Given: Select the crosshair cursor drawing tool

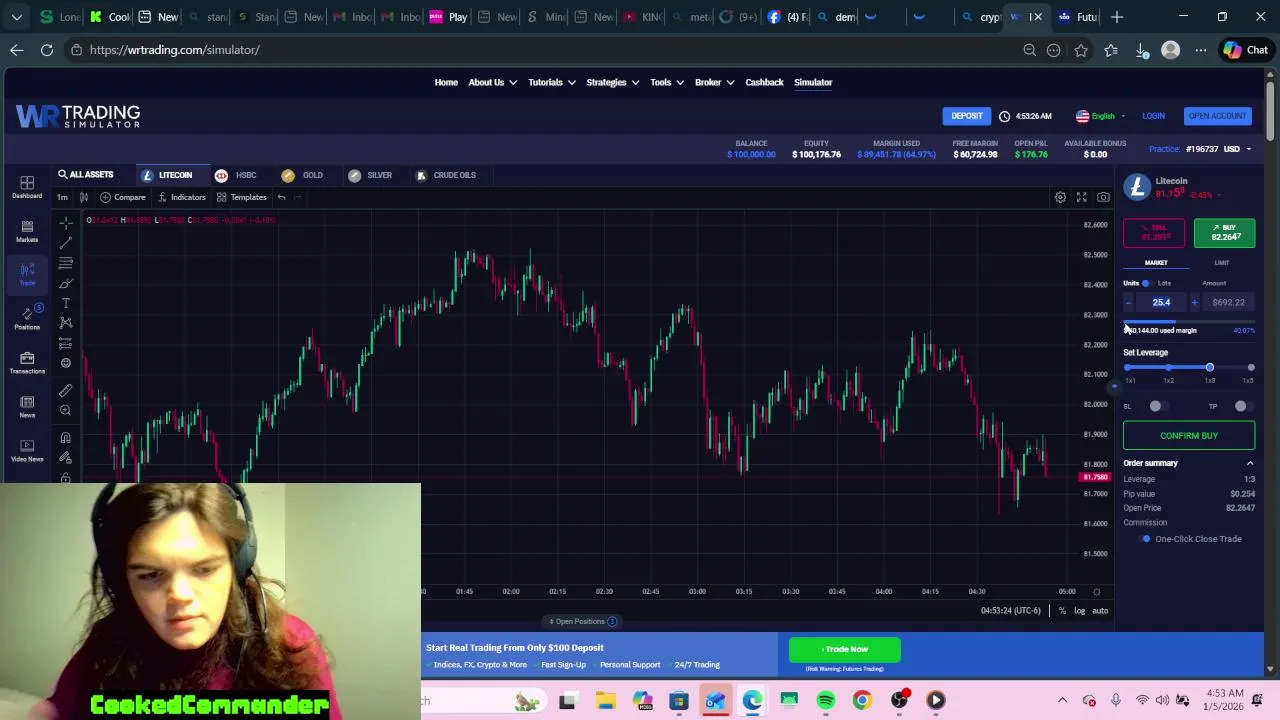Looking at the screenshot, I should click(x=65, y=222).
